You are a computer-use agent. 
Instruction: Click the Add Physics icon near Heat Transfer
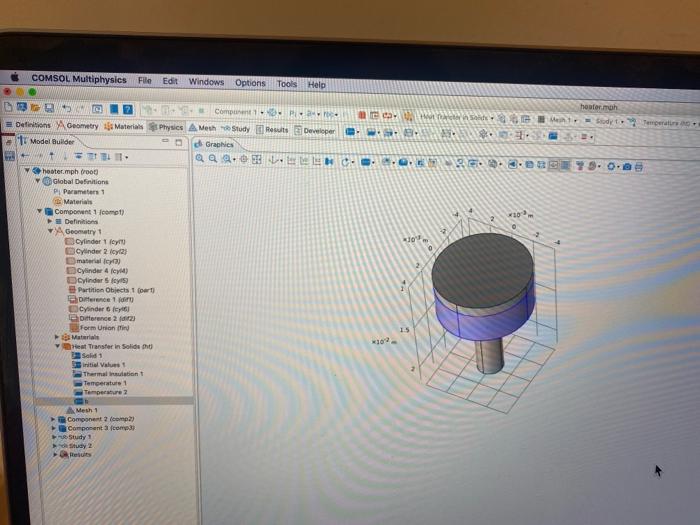point(502,118)
